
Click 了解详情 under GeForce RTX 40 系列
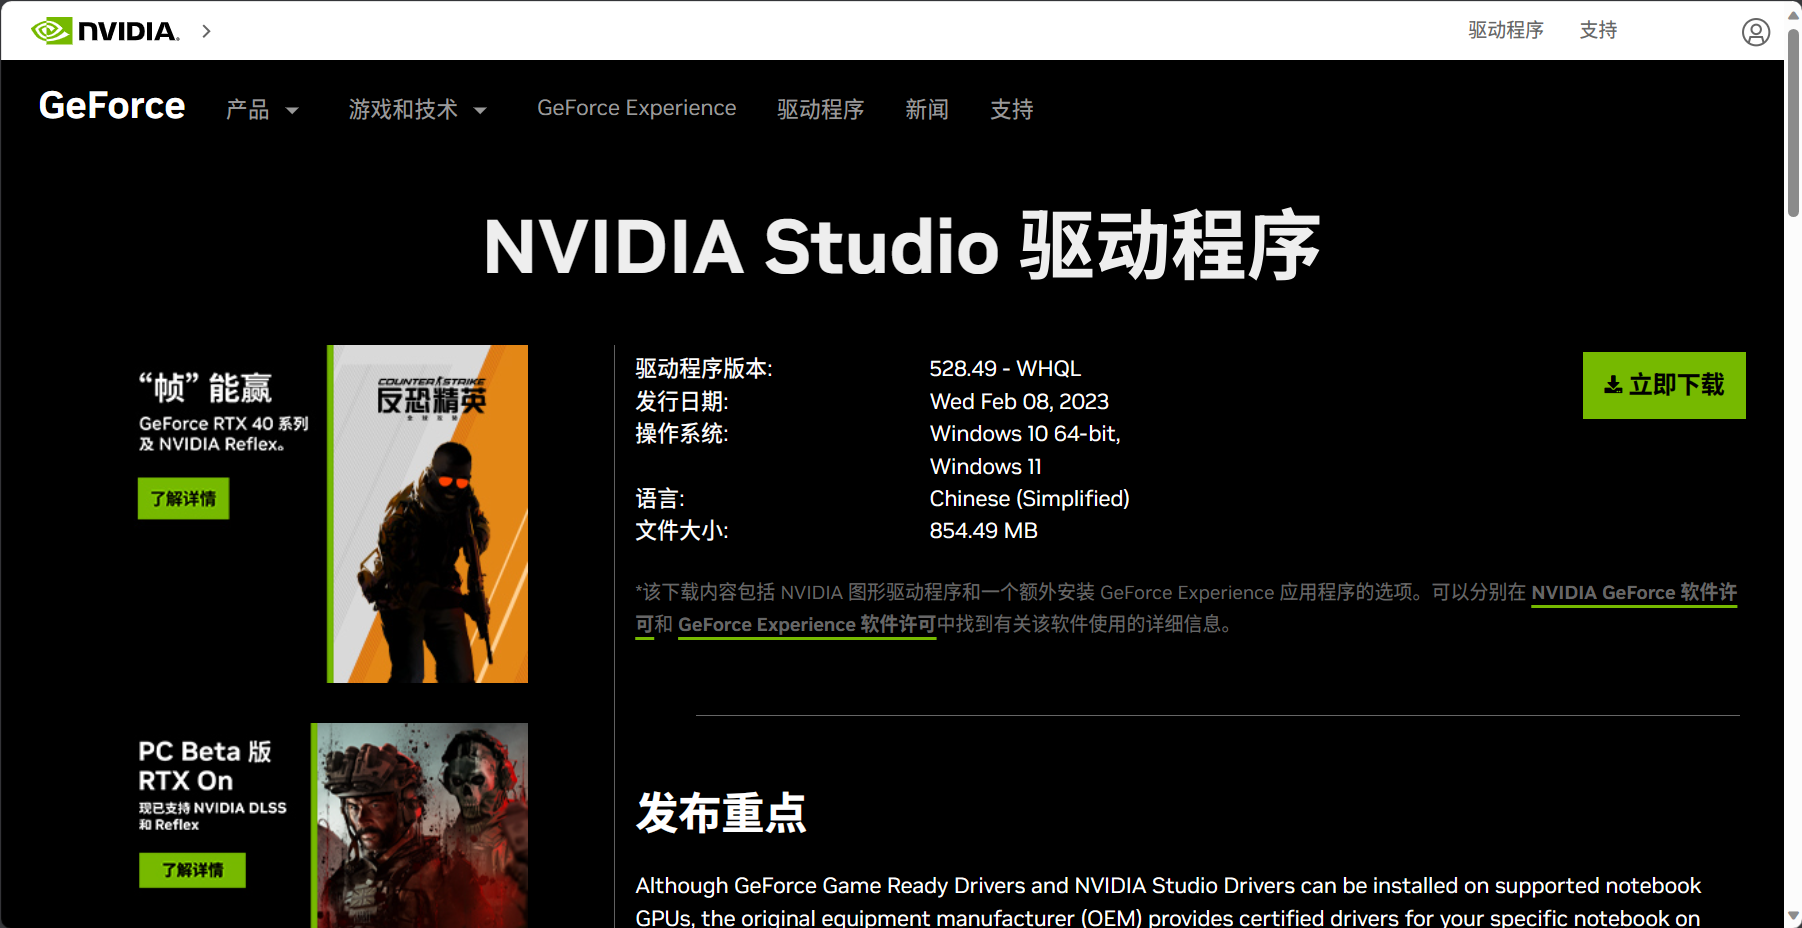pos(183,498)
